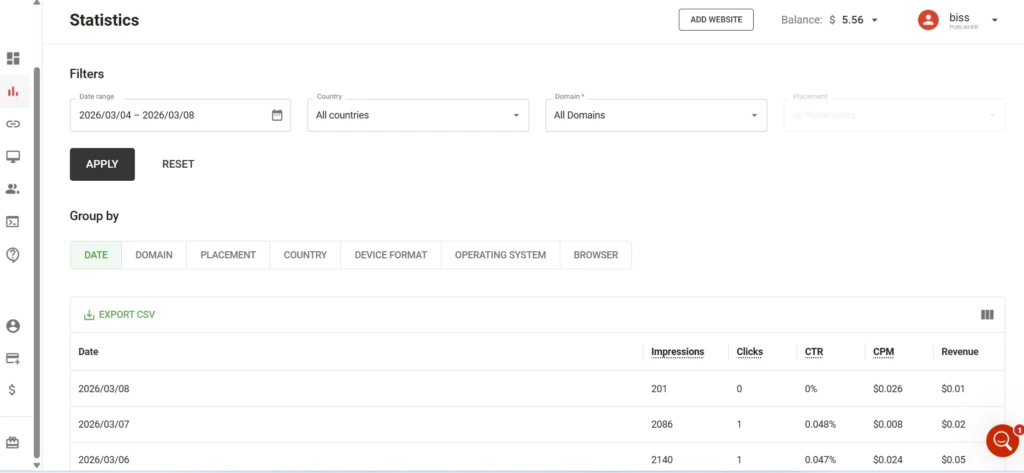Click the statistics bar chart sidebar icon

click(13, 91)
